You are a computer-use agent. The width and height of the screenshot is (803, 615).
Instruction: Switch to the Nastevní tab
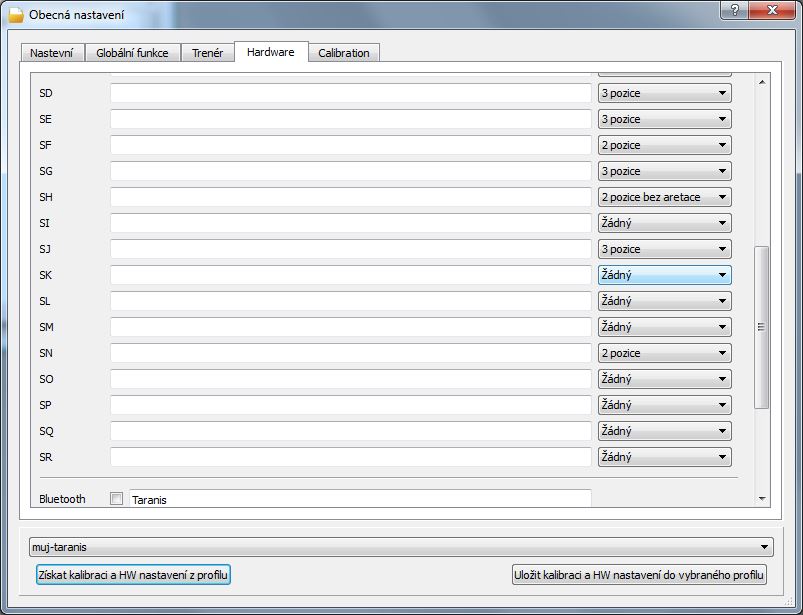tap(52, 53)
